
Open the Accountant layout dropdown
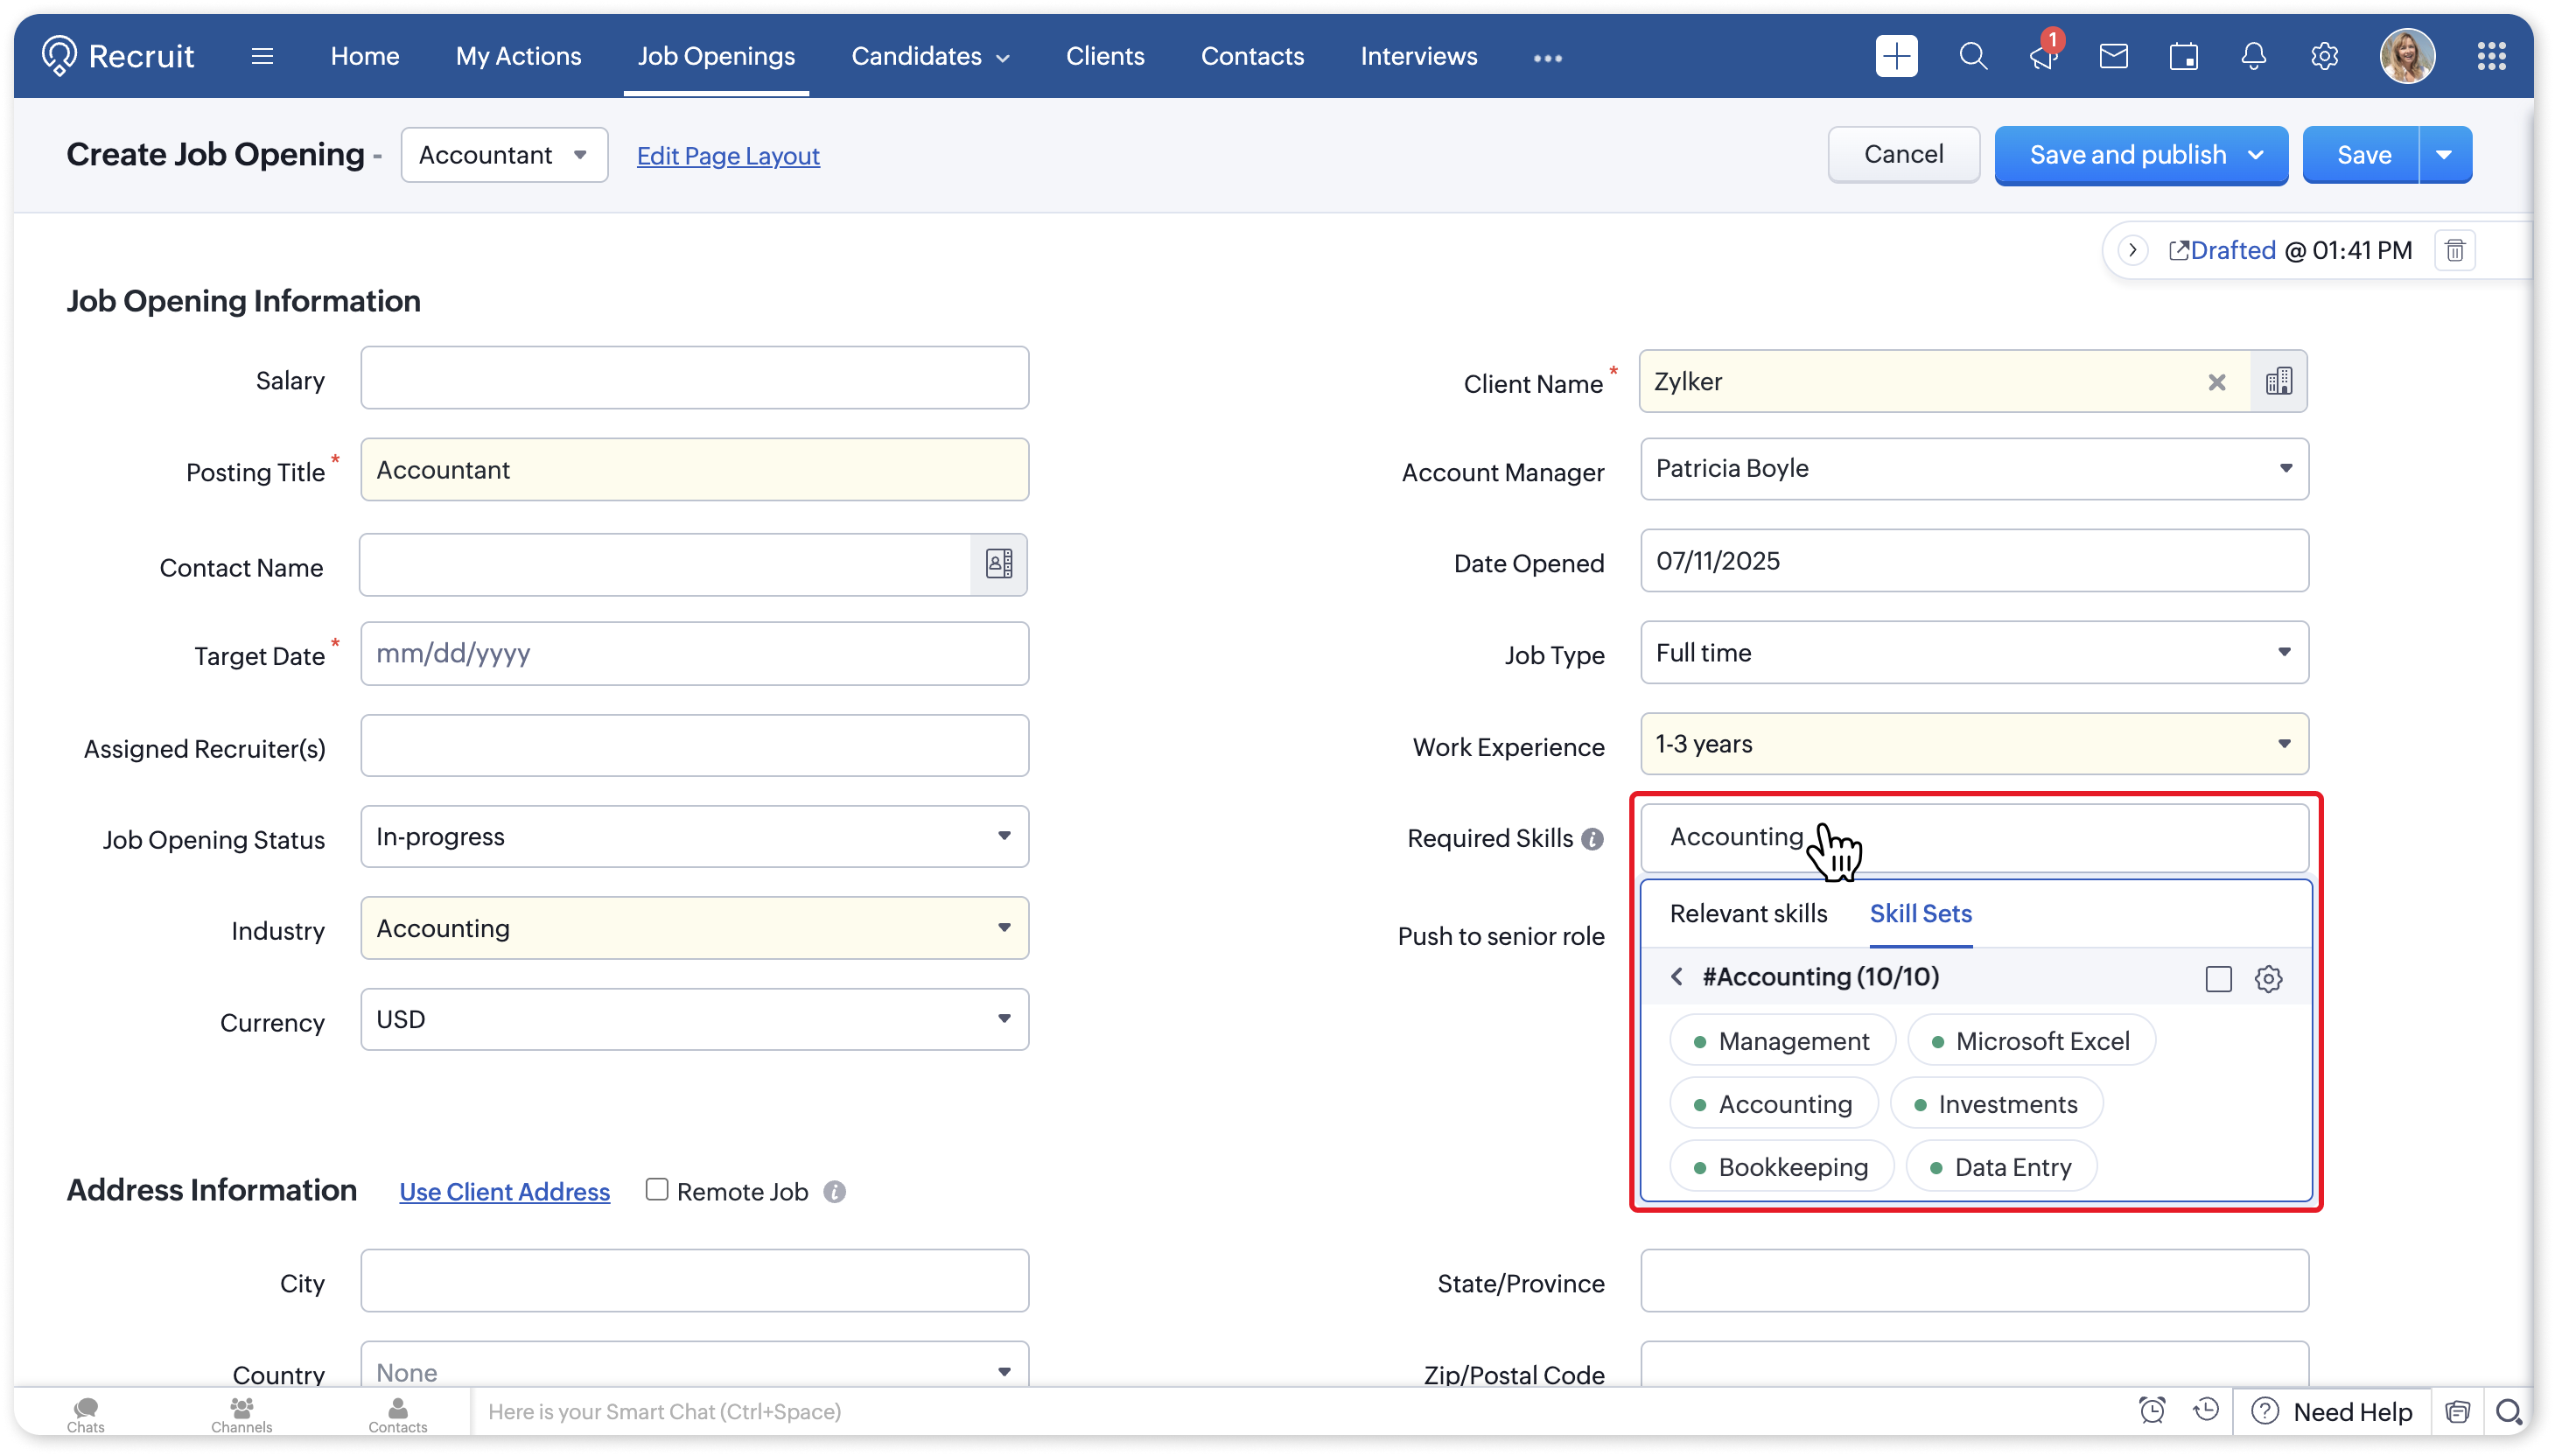(503, 155)
